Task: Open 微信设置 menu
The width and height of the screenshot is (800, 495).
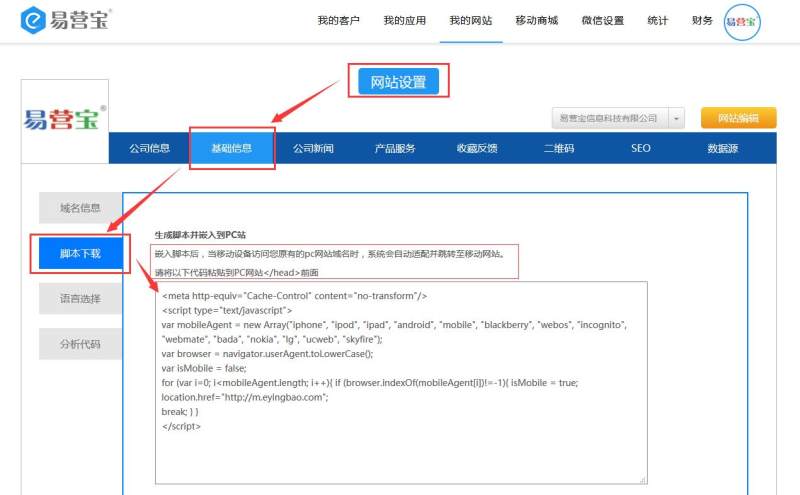Action: 603,20
